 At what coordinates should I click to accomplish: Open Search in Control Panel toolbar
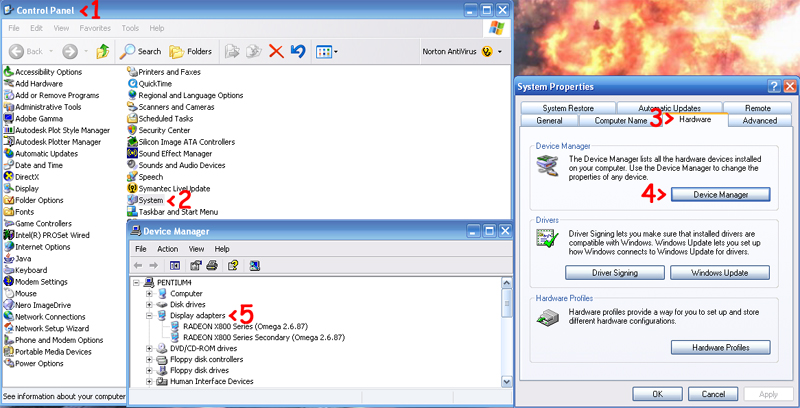(x=141, y=51)
